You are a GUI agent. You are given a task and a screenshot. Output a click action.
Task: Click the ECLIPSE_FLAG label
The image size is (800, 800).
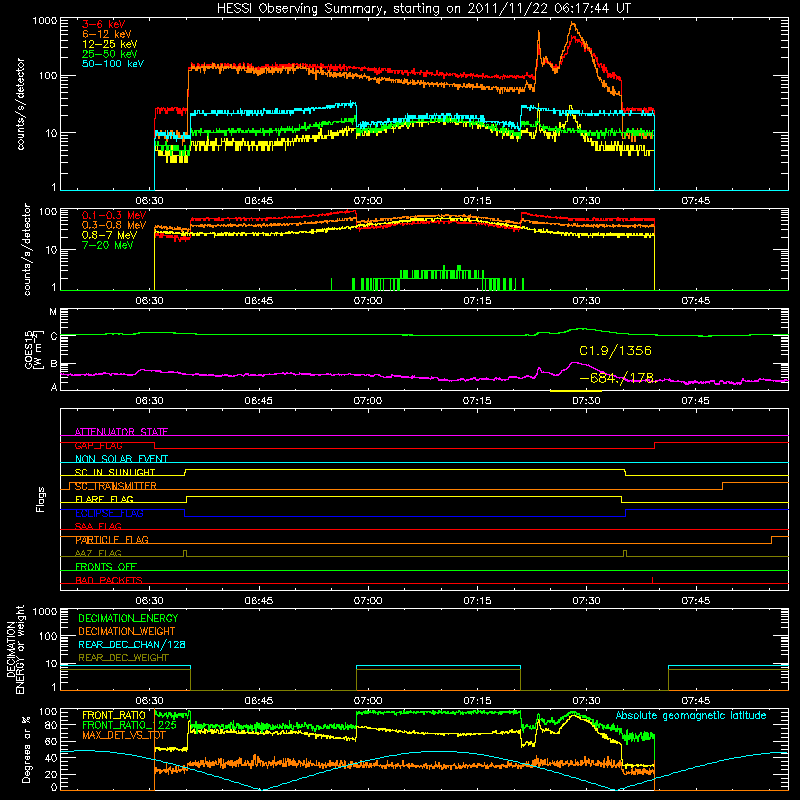pos(109,513)
